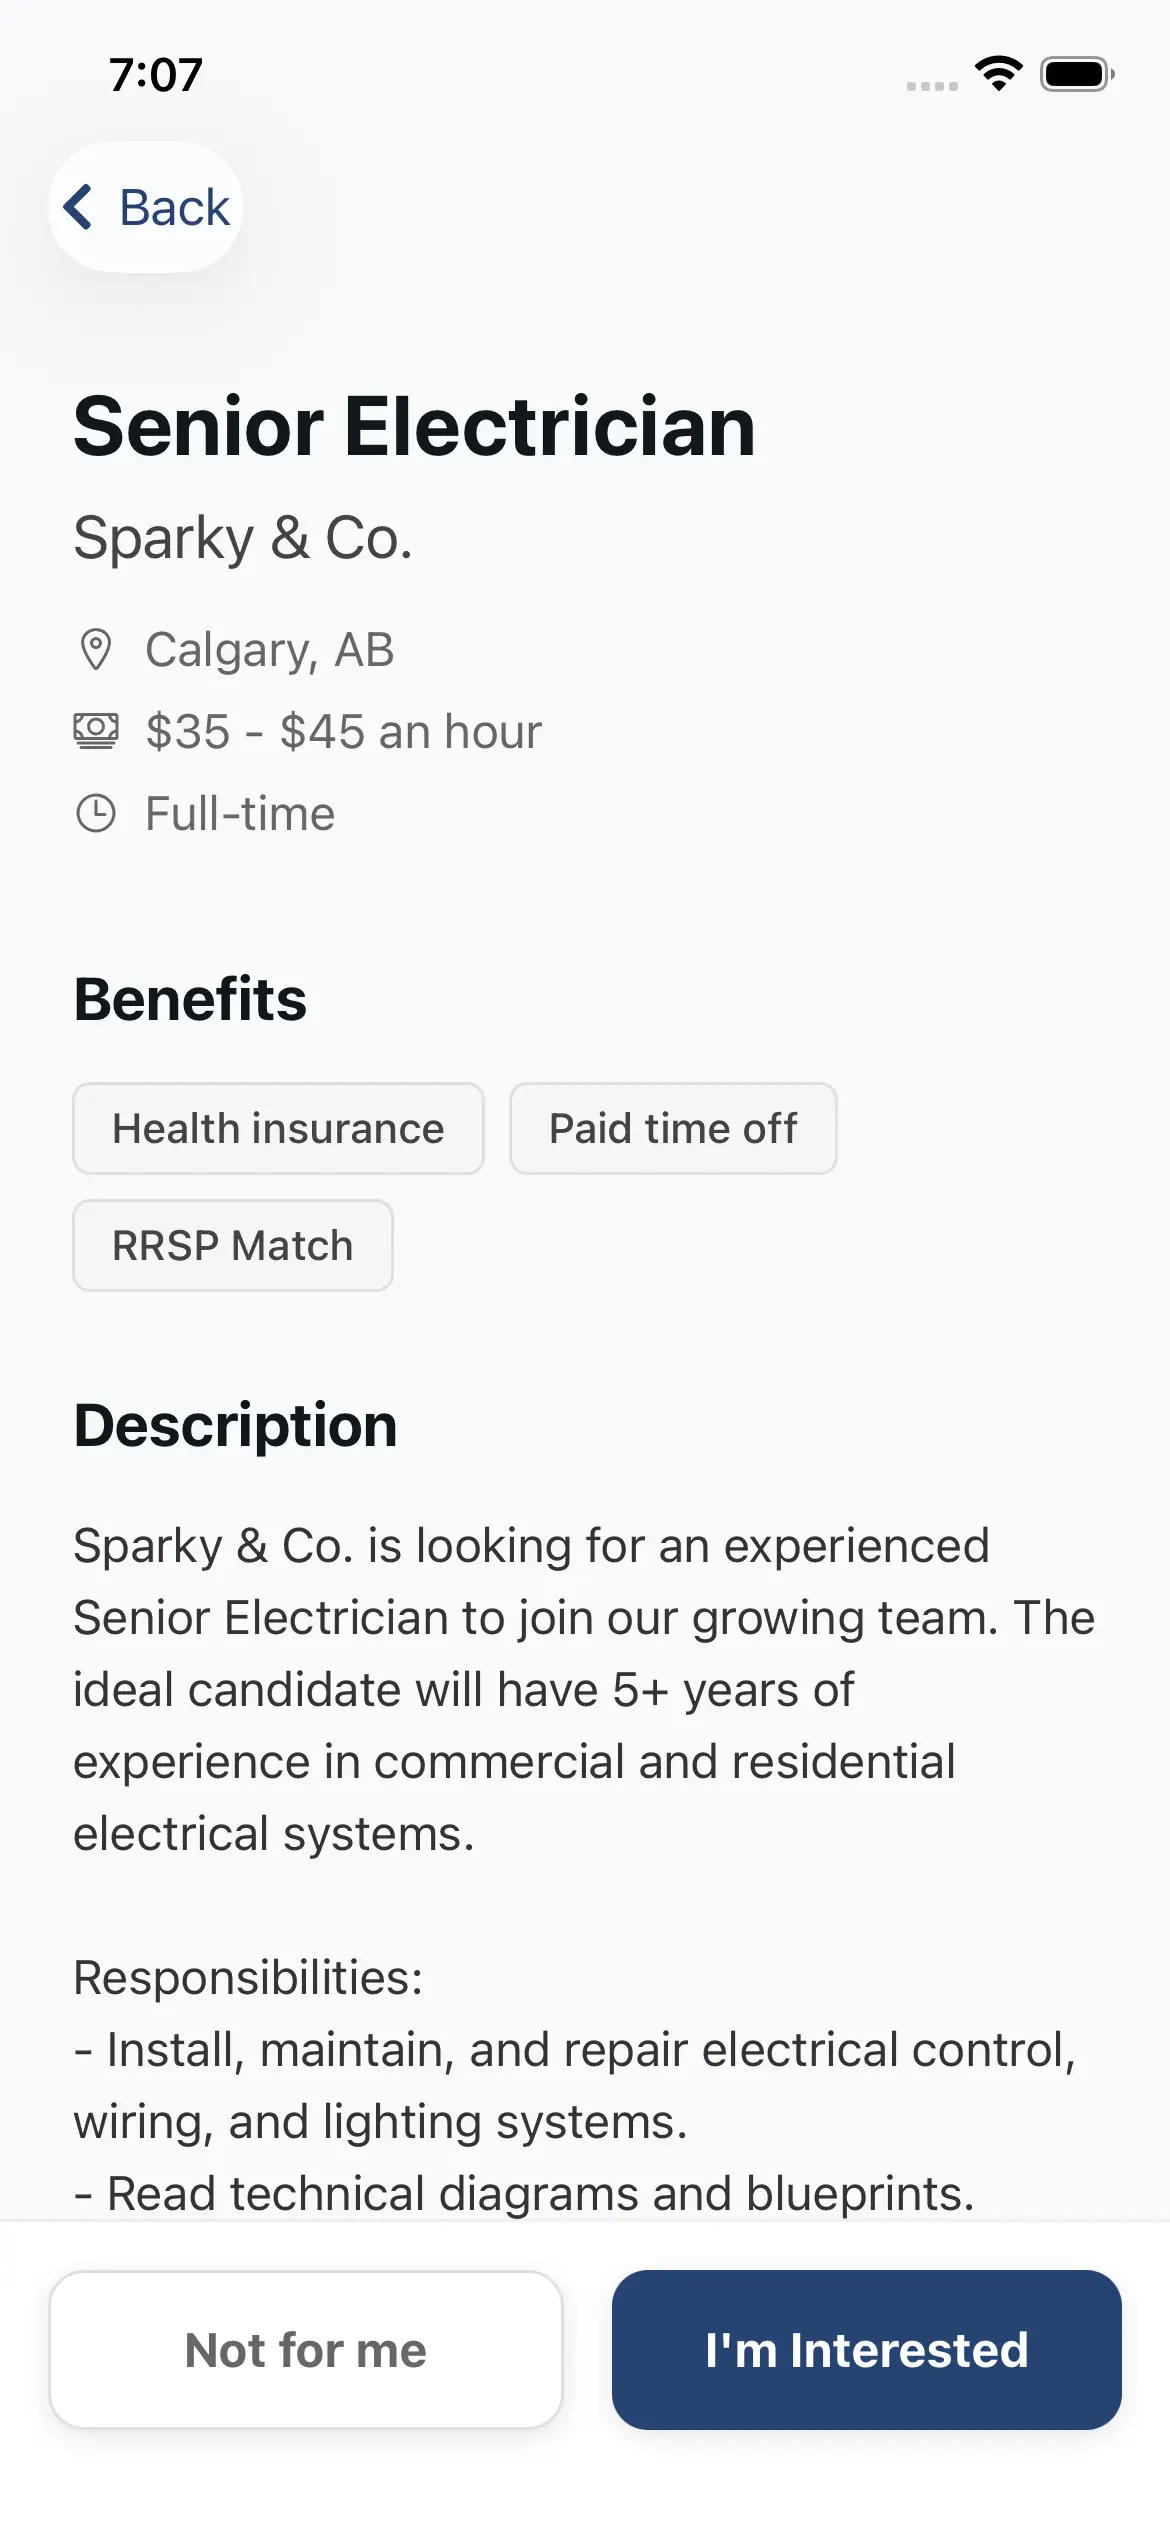Click the Benefits section heading
The width and height of the screenshot is (1170, 2532).
click(x=190, y=999)
